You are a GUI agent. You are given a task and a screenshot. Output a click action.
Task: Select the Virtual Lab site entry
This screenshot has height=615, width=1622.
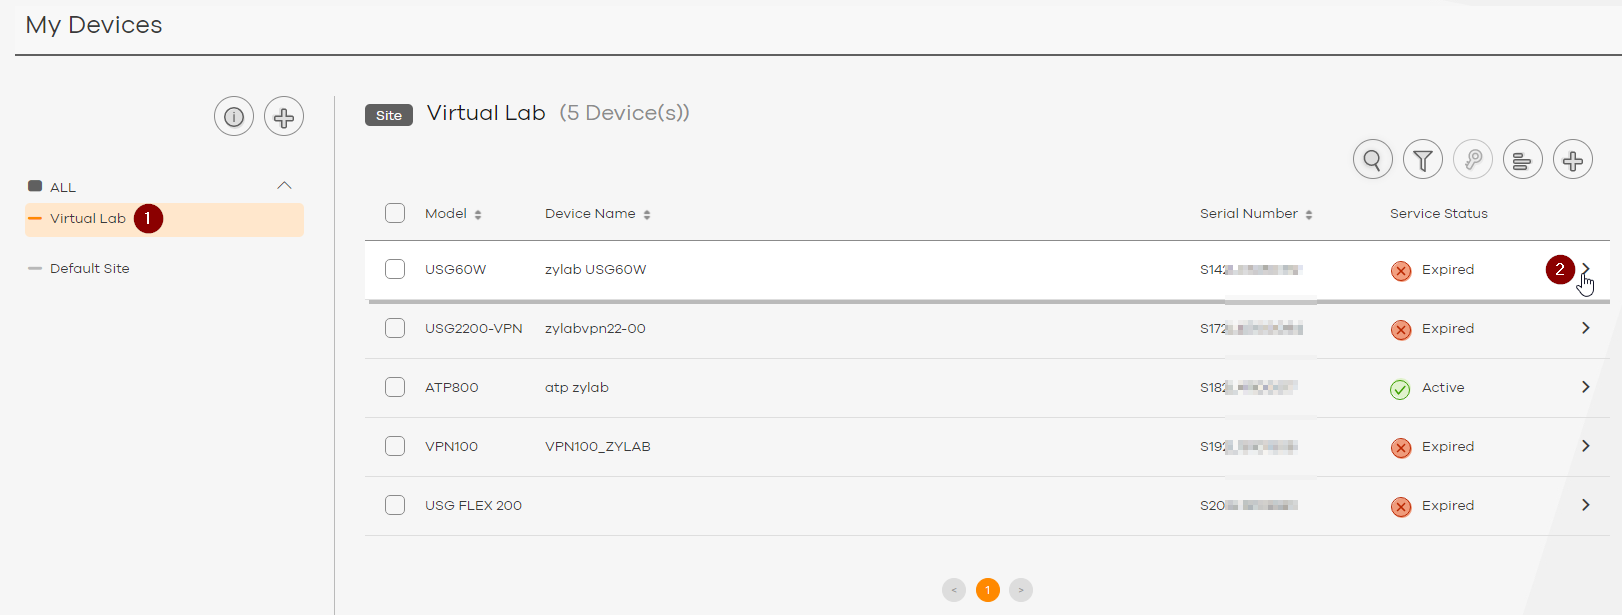(x=88, y=218)
